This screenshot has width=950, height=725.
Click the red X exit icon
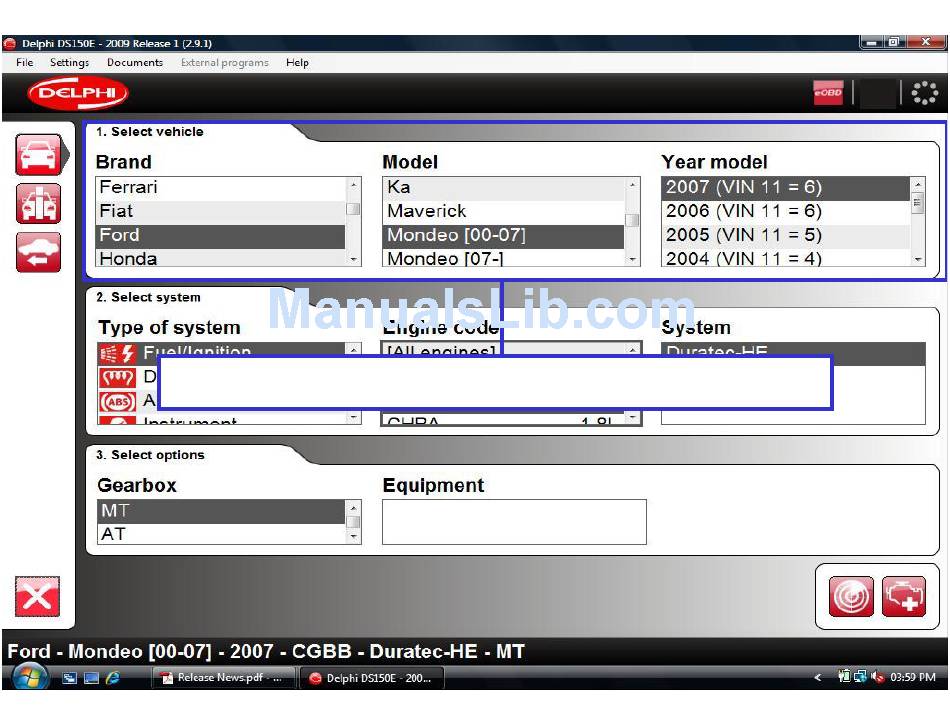tap(38, 597)
